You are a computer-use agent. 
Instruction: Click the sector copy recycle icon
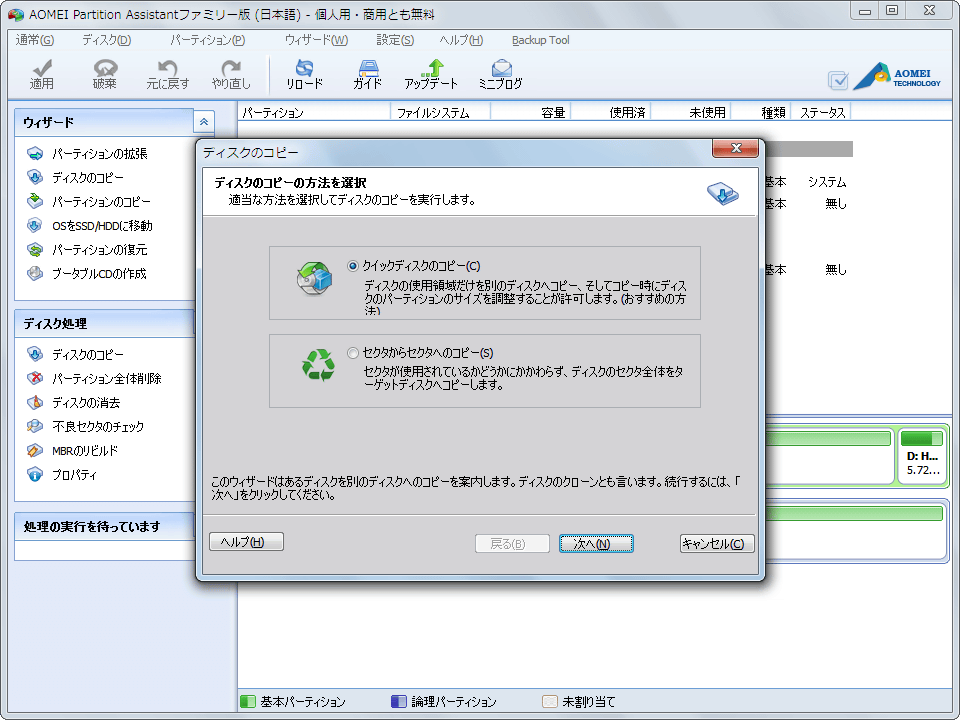click(318, 364)
